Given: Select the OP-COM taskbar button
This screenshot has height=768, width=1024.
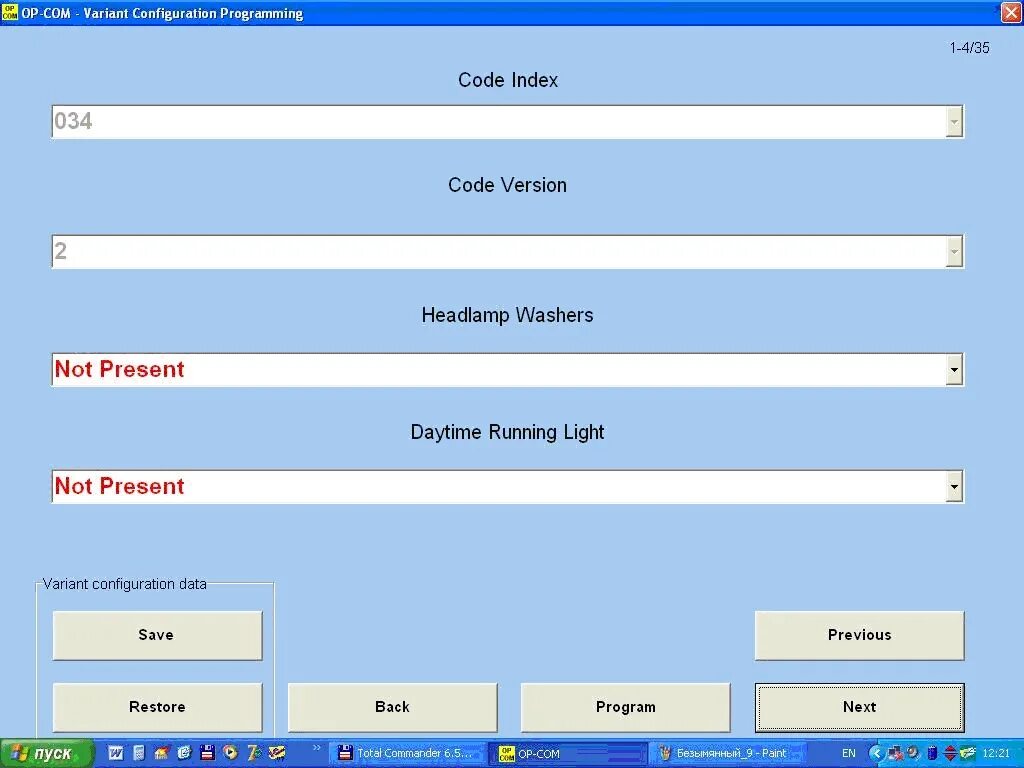Looking at the screenshot, I should 567,754.
